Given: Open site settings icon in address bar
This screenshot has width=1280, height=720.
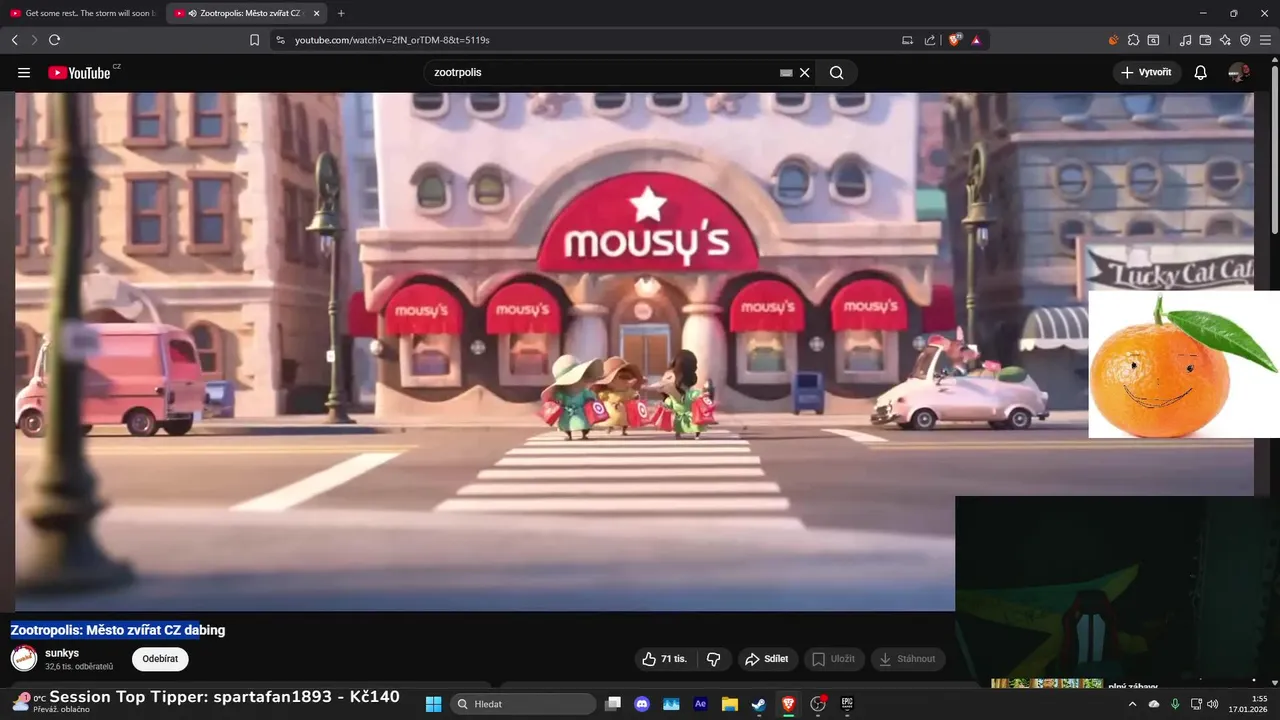Looking at the screenshot, I should click(x=281, y=40).
